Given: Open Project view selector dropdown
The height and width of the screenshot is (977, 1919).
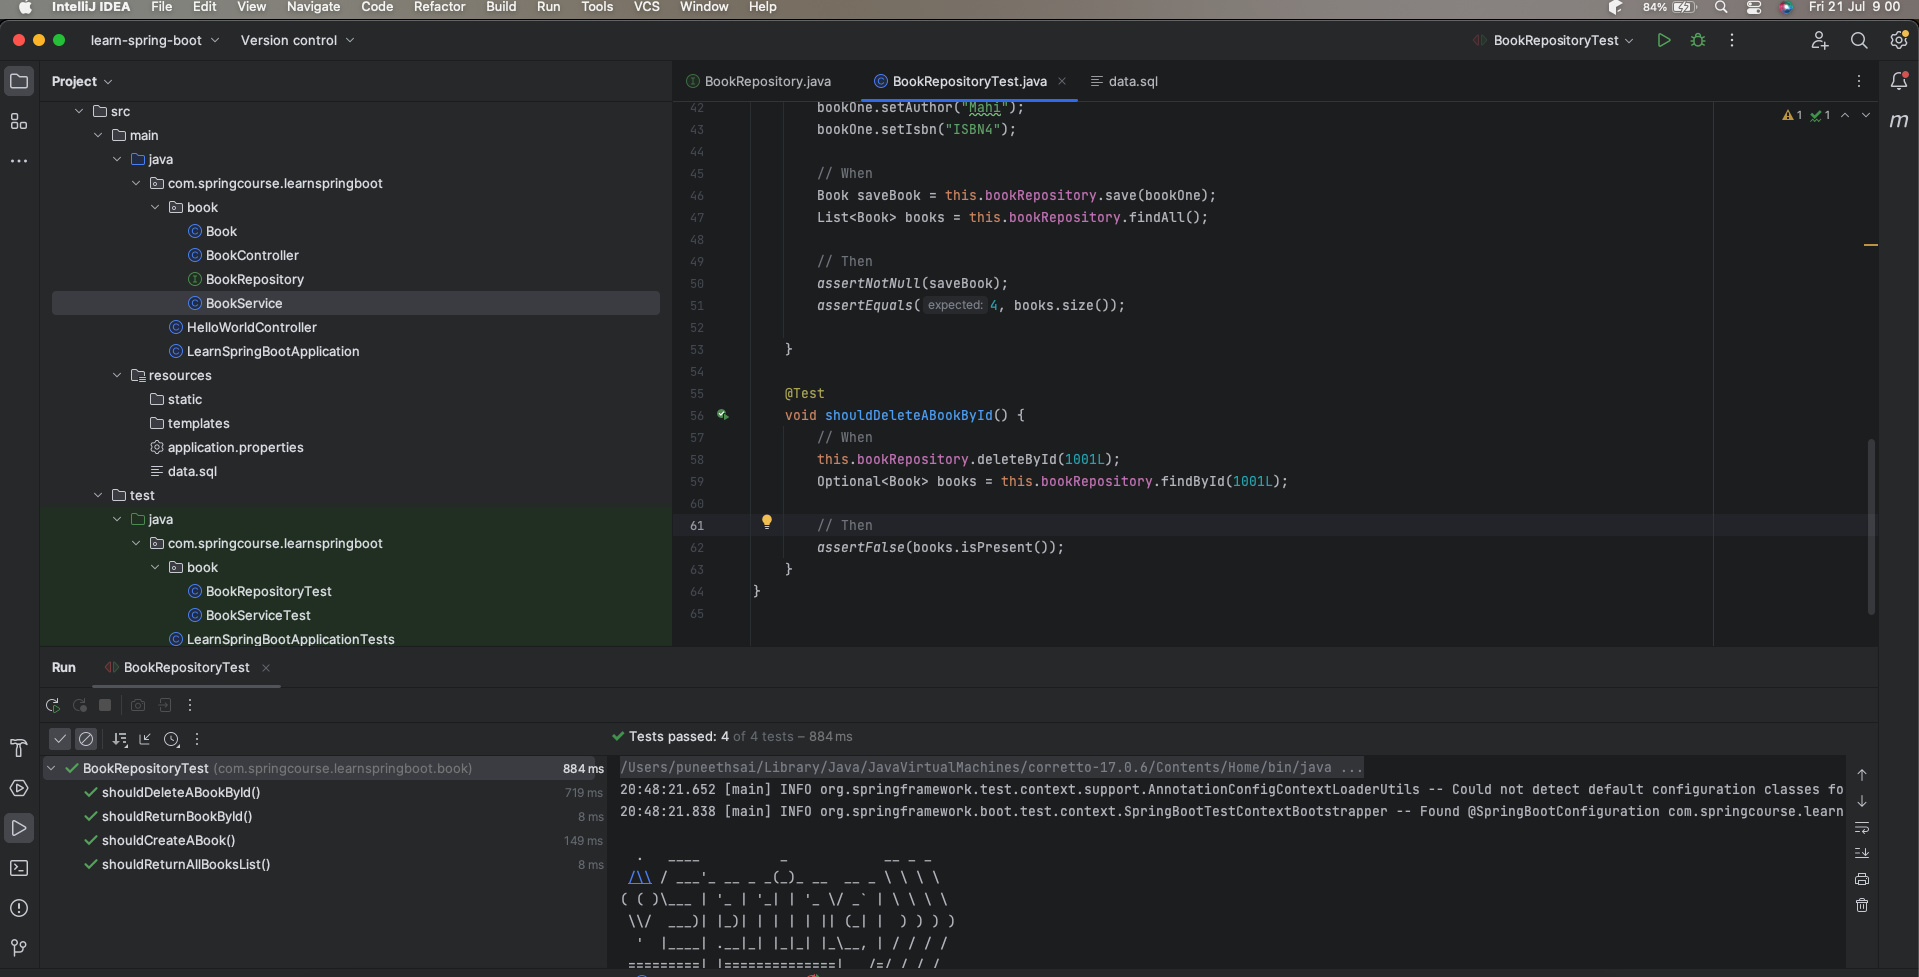Looking at the screenshot, I should click(x=82, y=81).
